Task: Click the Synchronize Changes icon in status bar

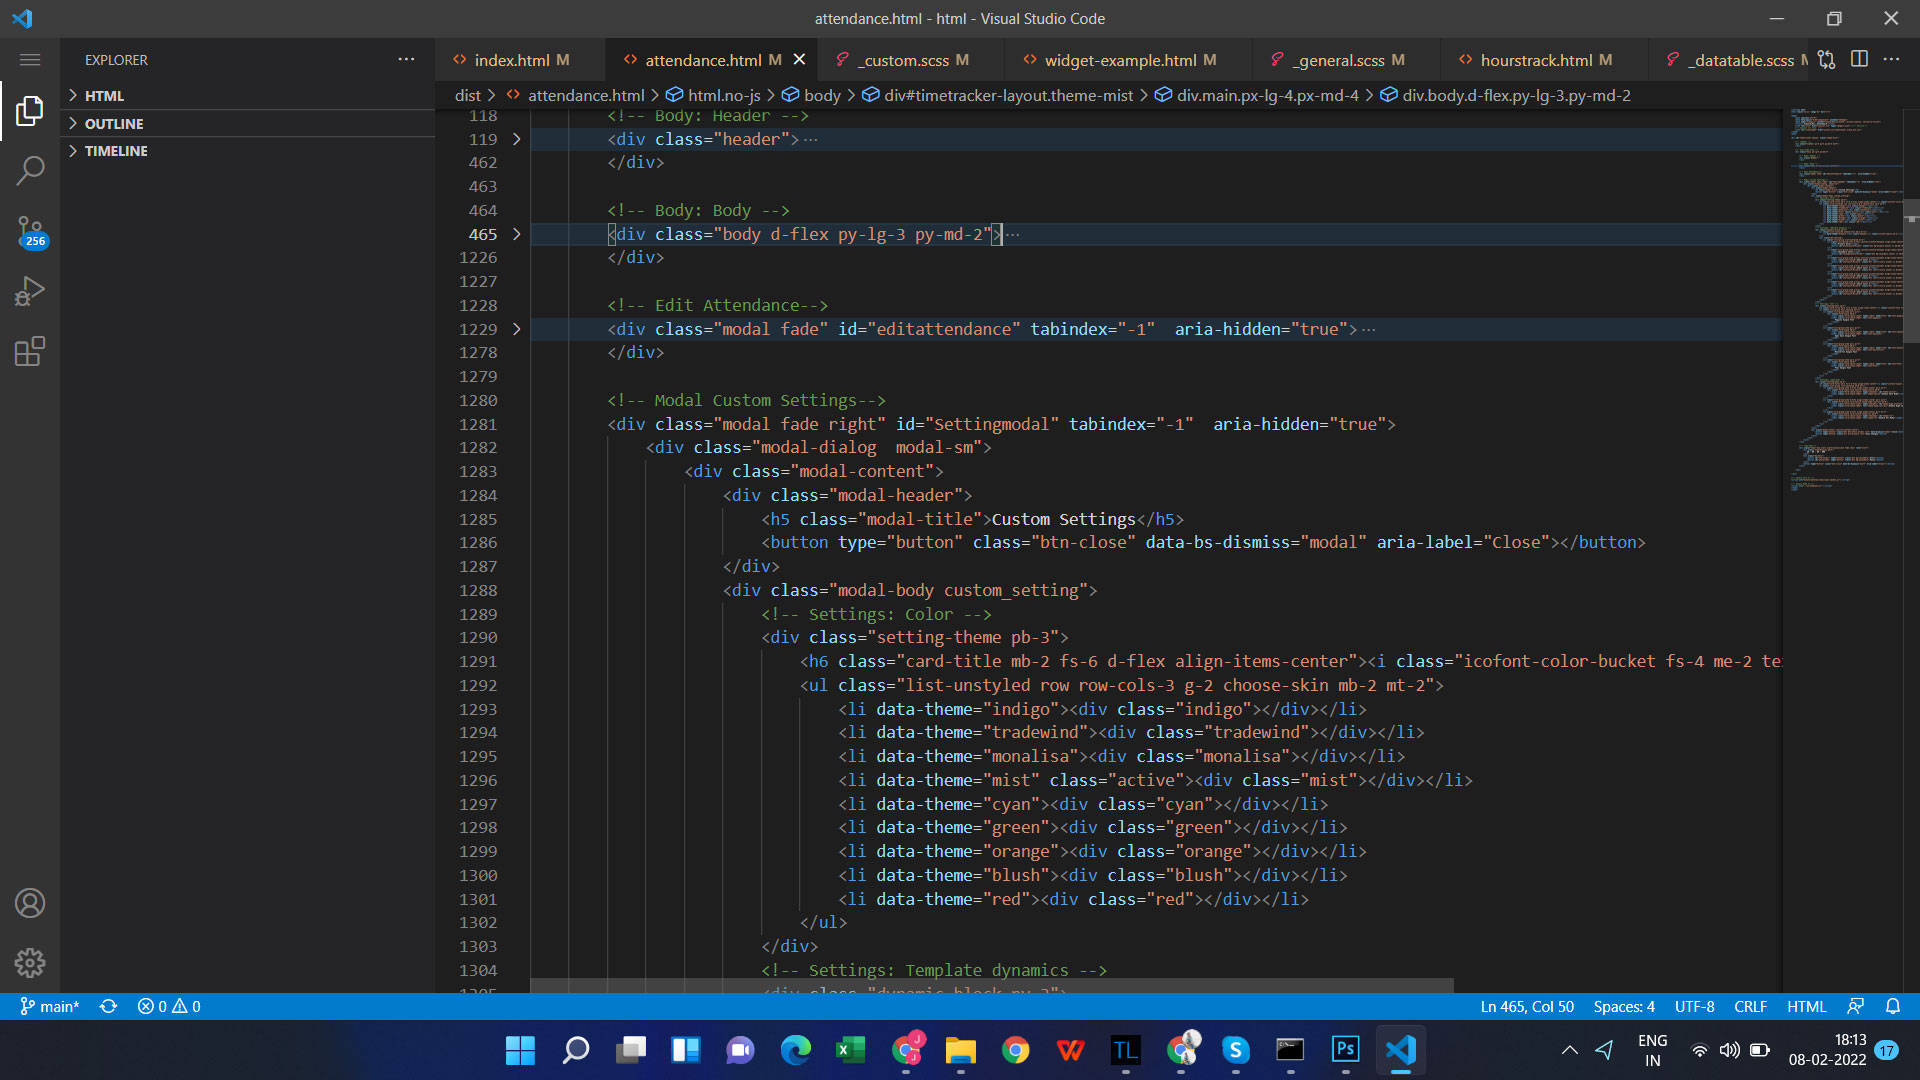Action: [x=108, y=1006]
